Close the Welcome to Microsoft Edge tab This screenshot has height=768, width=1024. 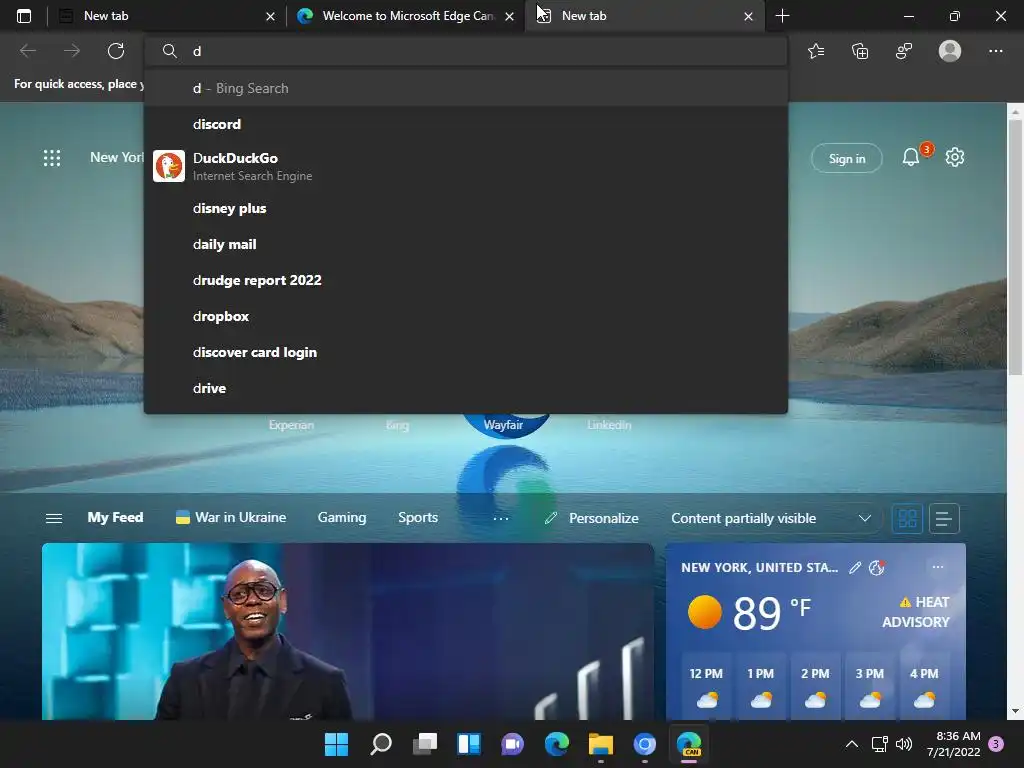coord(509,16)
